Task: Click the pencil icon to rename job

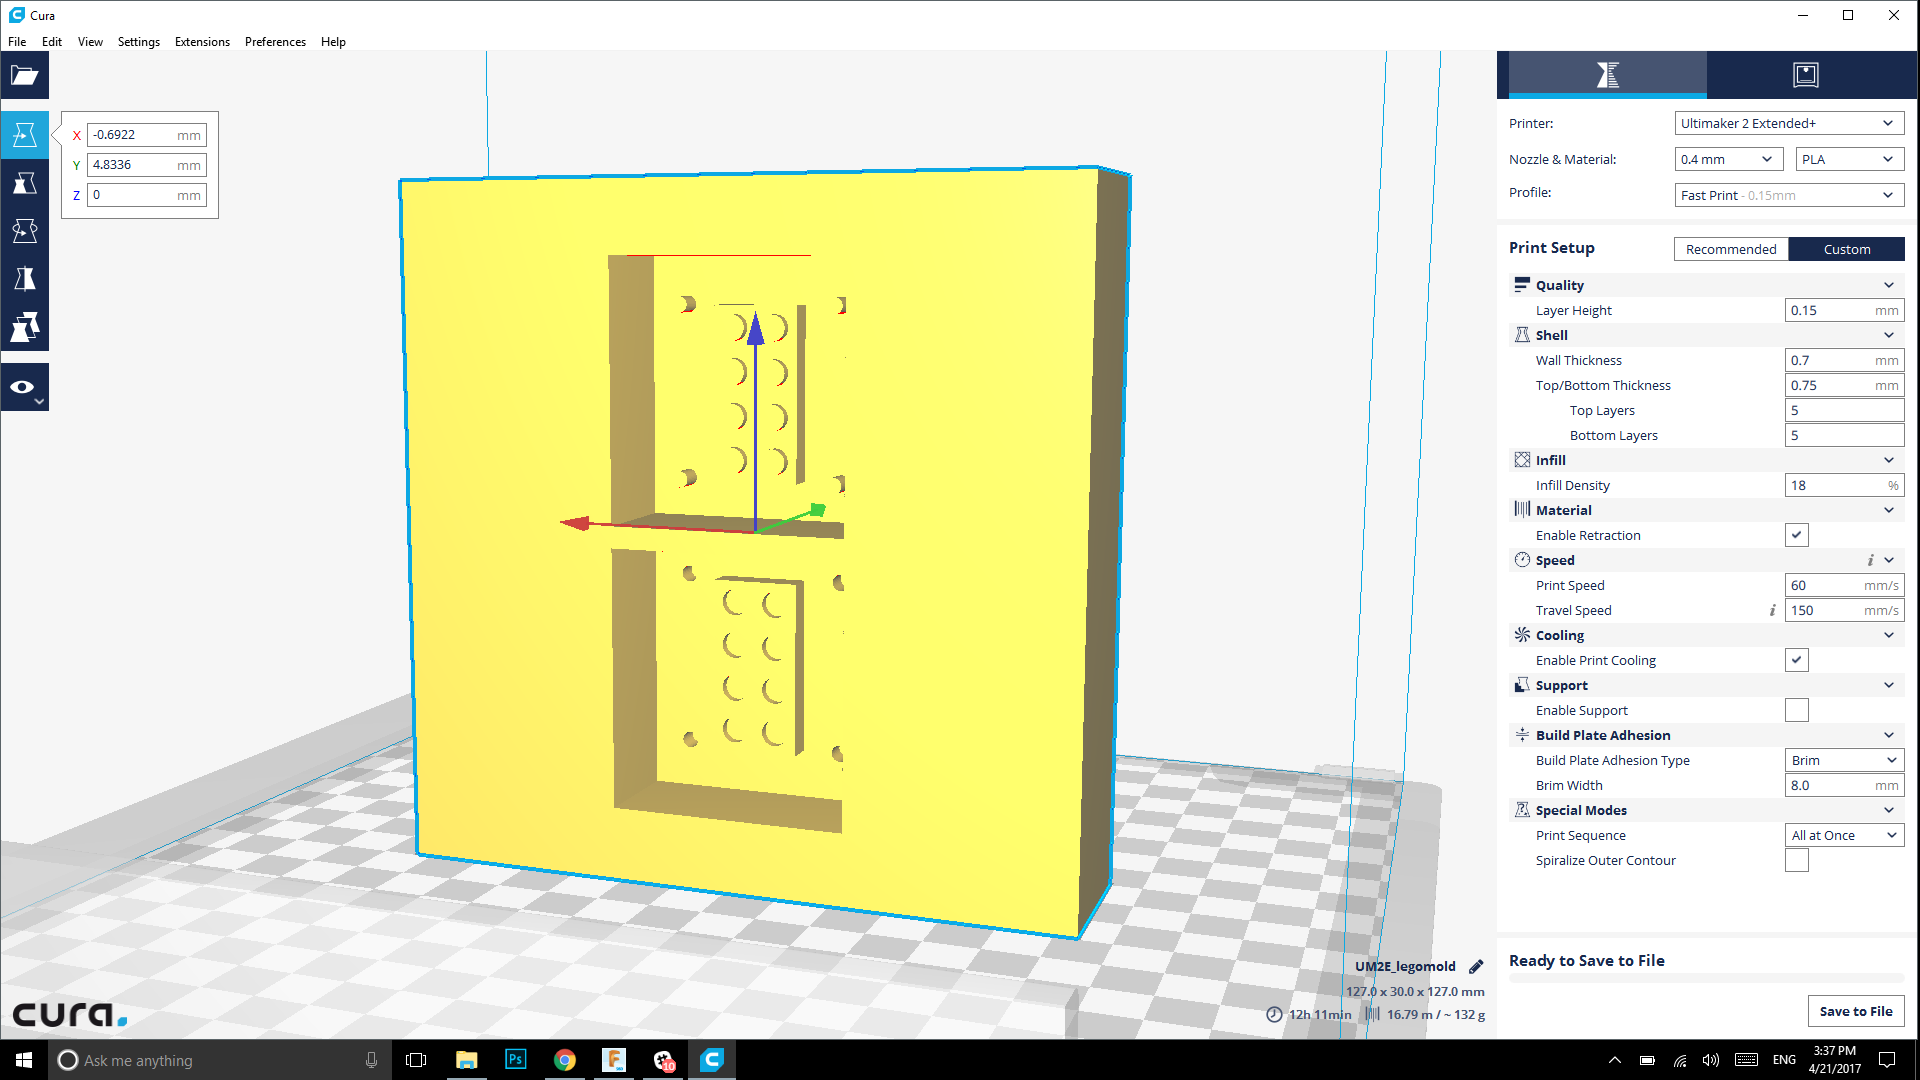Action: pos(1476,967)
